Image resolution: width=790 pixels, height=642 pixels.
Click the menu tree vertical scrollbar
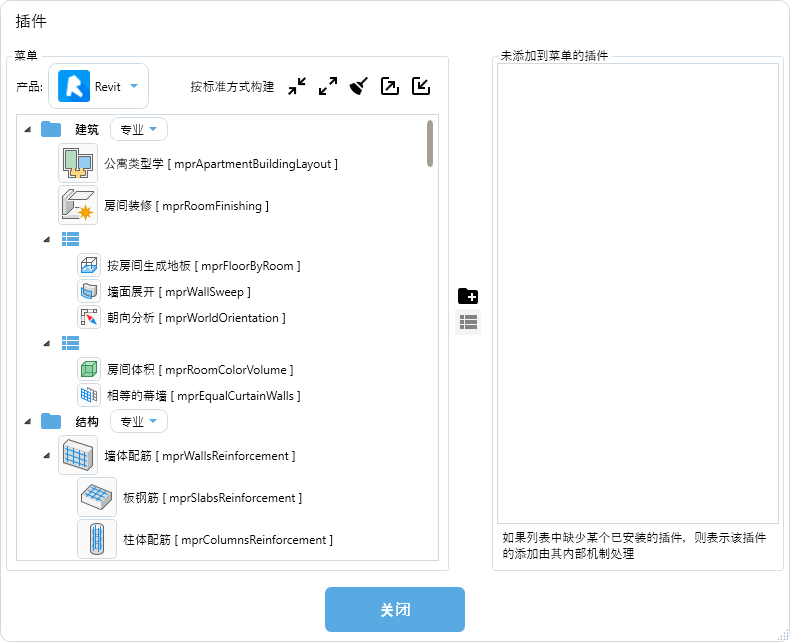coord(430,143)
